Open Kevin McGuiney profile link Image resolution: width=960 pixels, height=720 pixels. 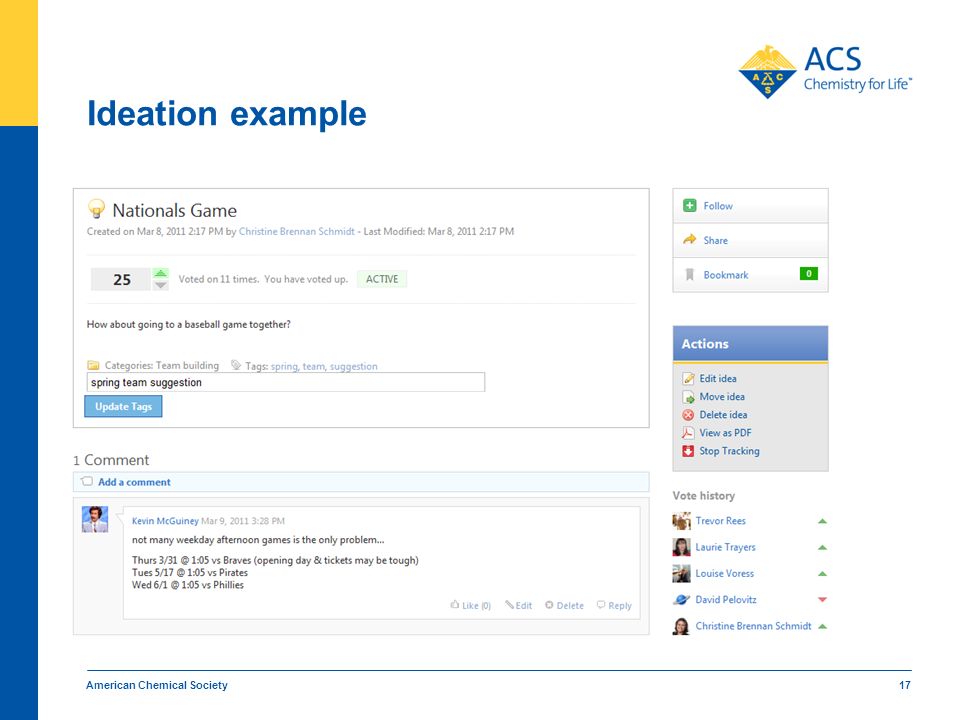pyautogui.click(x=165, y=521)
